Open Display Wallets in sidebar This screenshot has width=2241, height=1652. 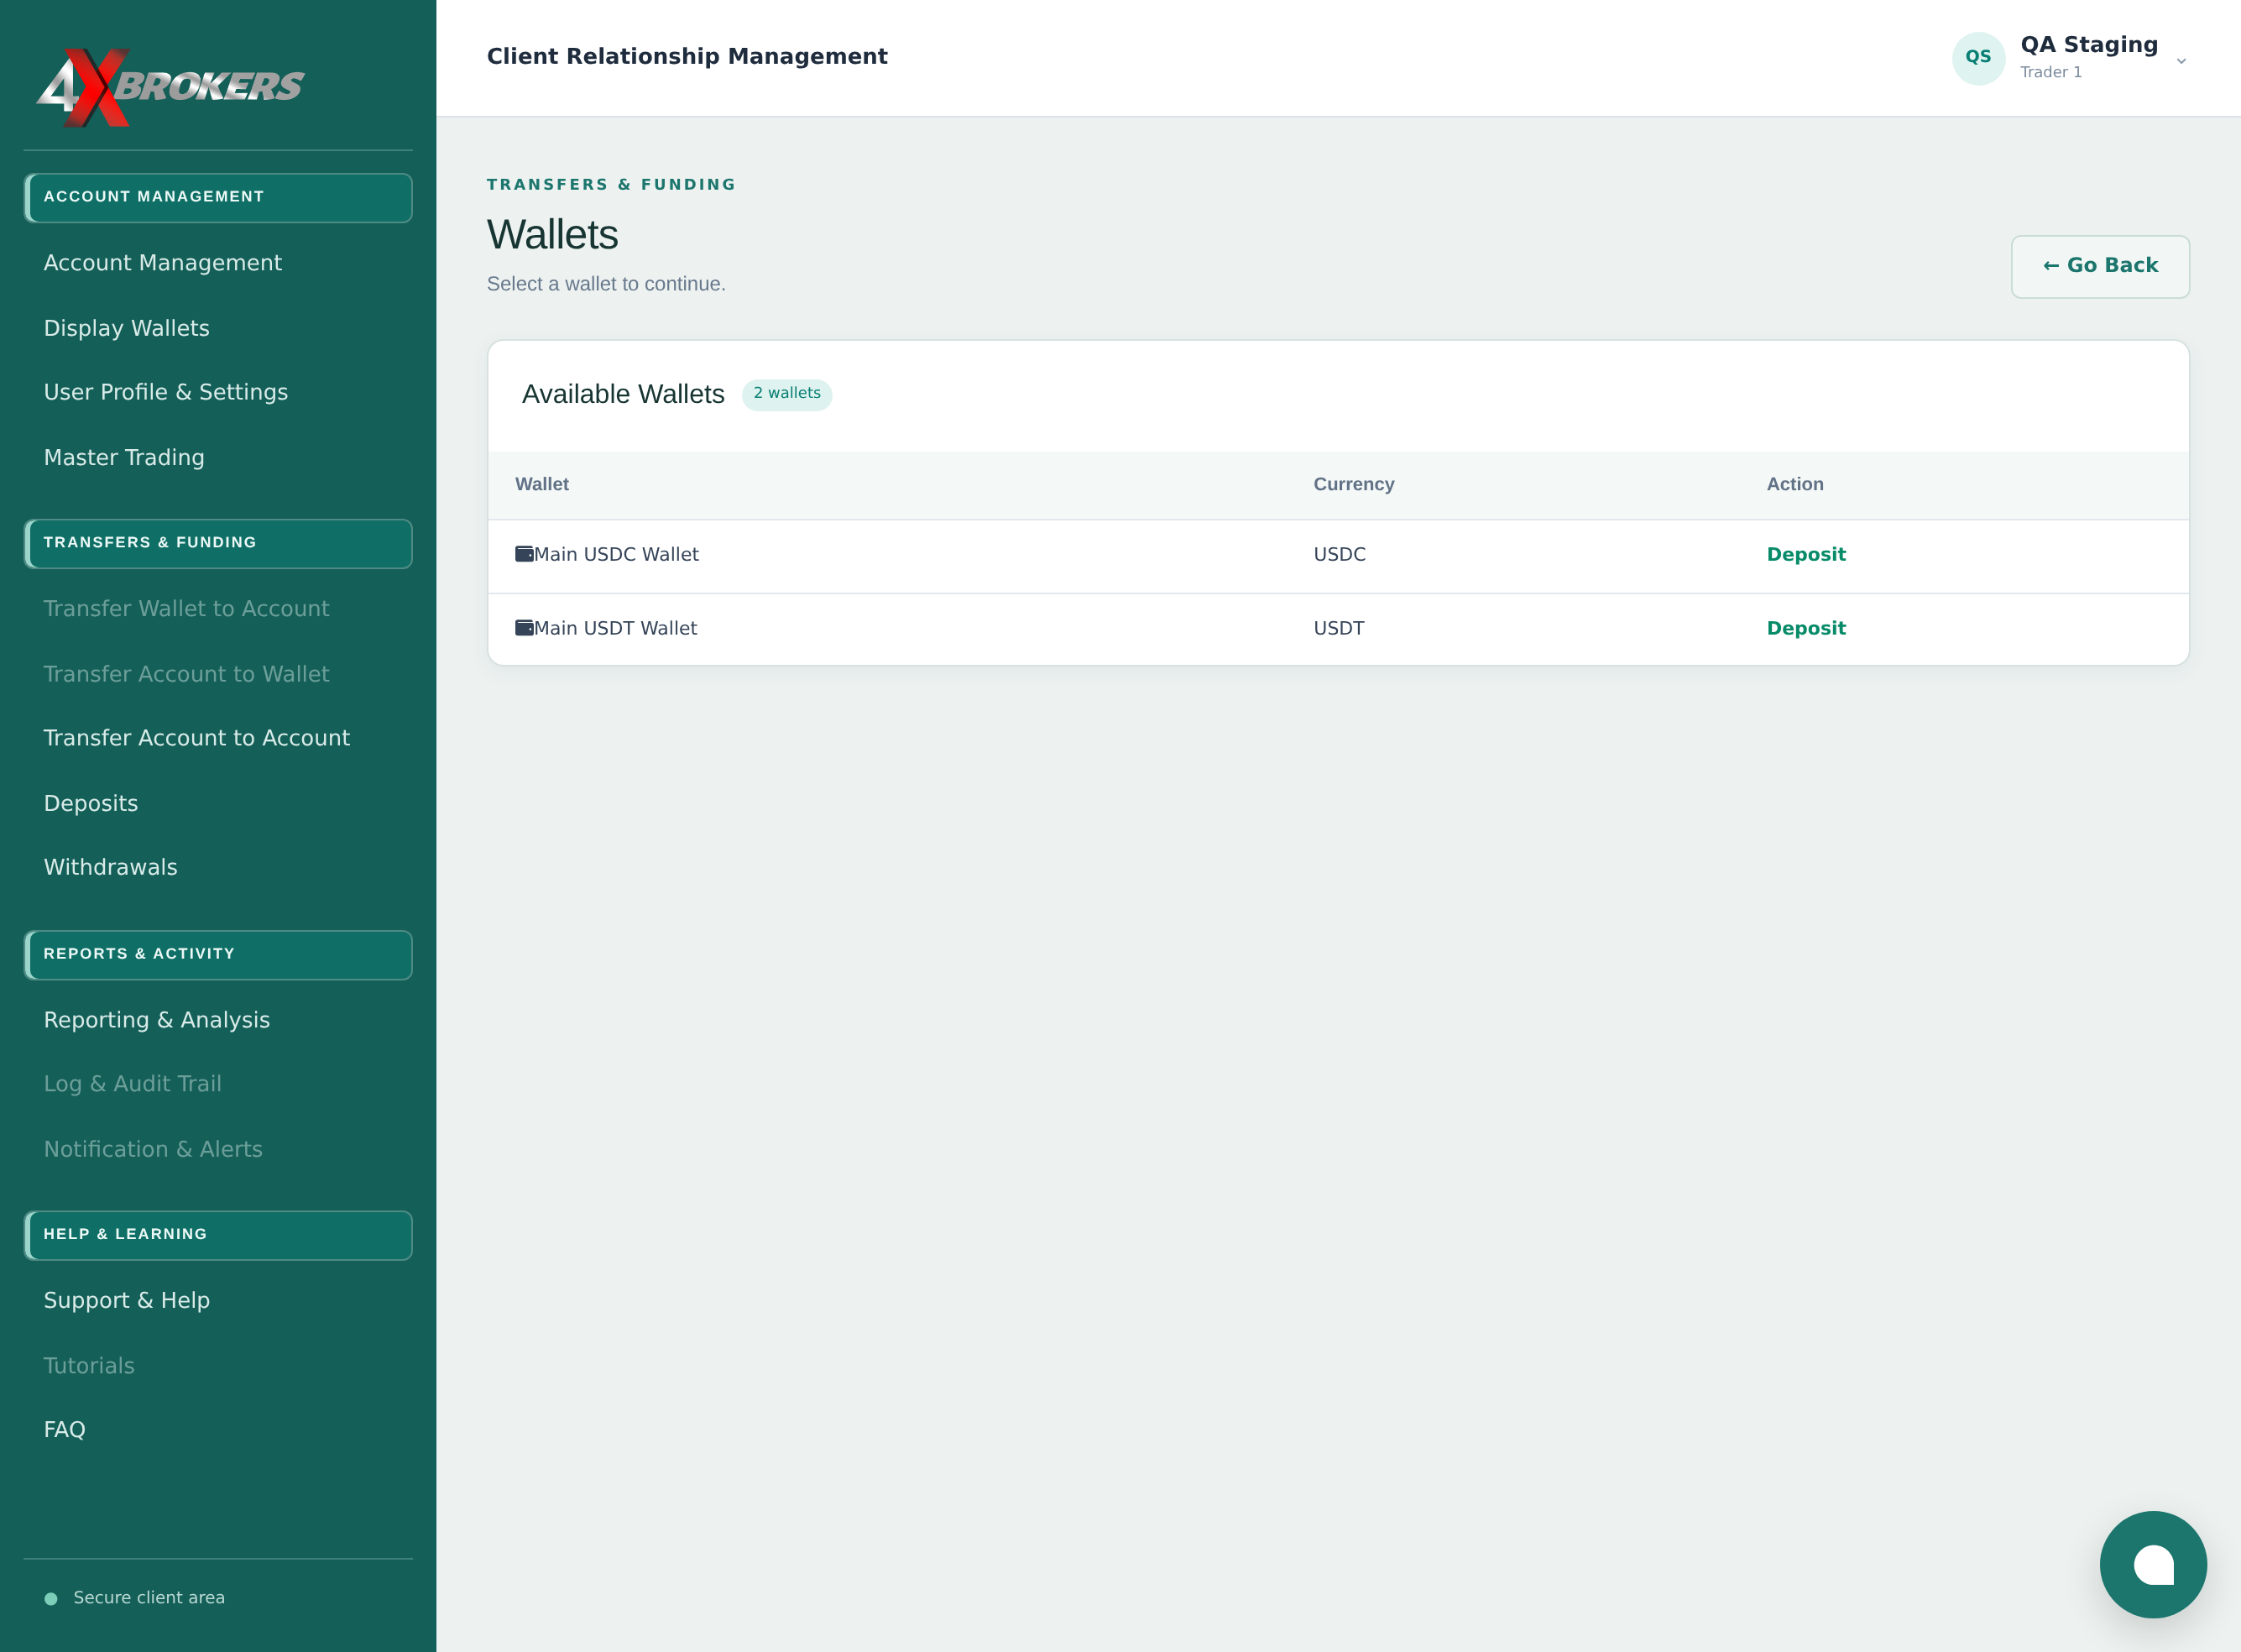tap(127, 328)
